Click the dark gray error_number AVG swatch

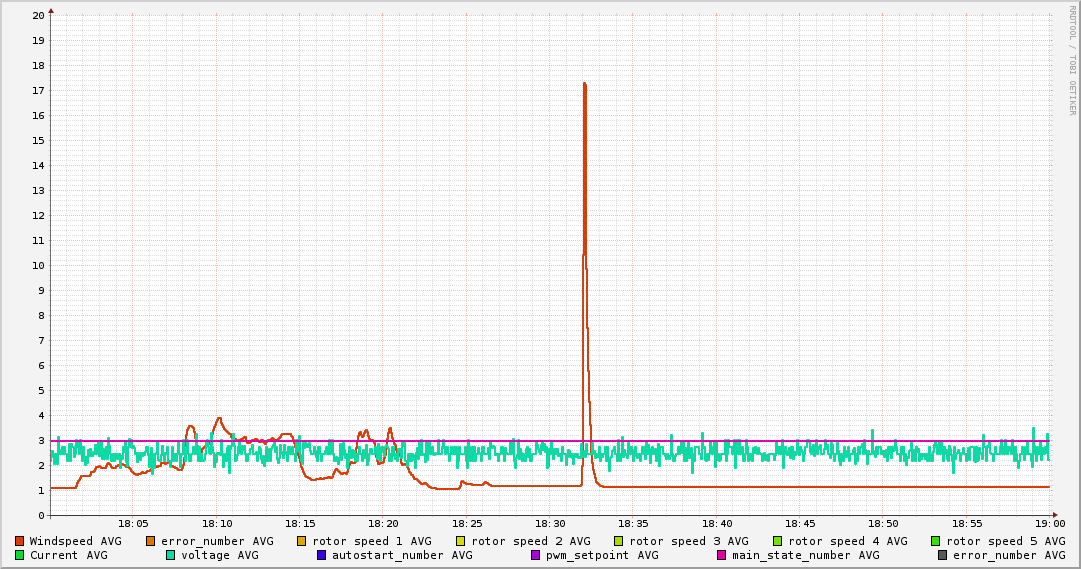click(943, 555)
